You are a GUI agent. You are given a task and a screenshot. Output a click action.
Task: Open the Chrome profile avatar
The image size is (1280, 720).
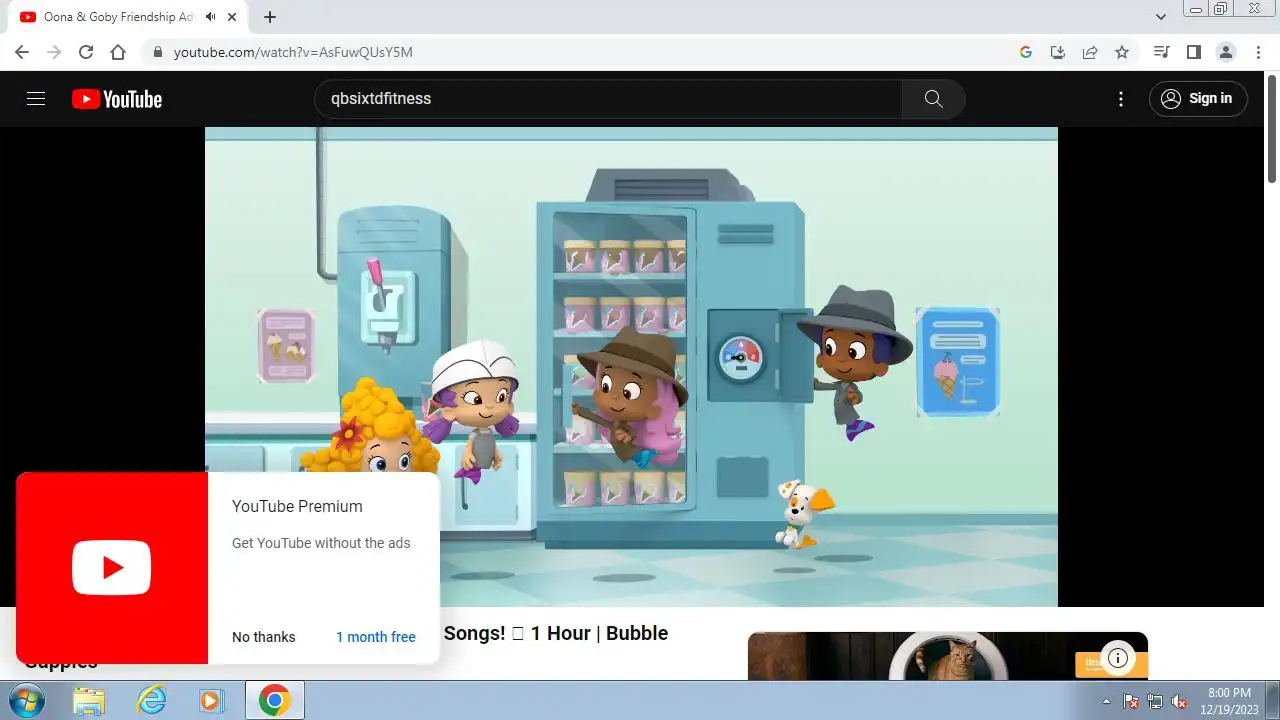tap(1226, 52)
